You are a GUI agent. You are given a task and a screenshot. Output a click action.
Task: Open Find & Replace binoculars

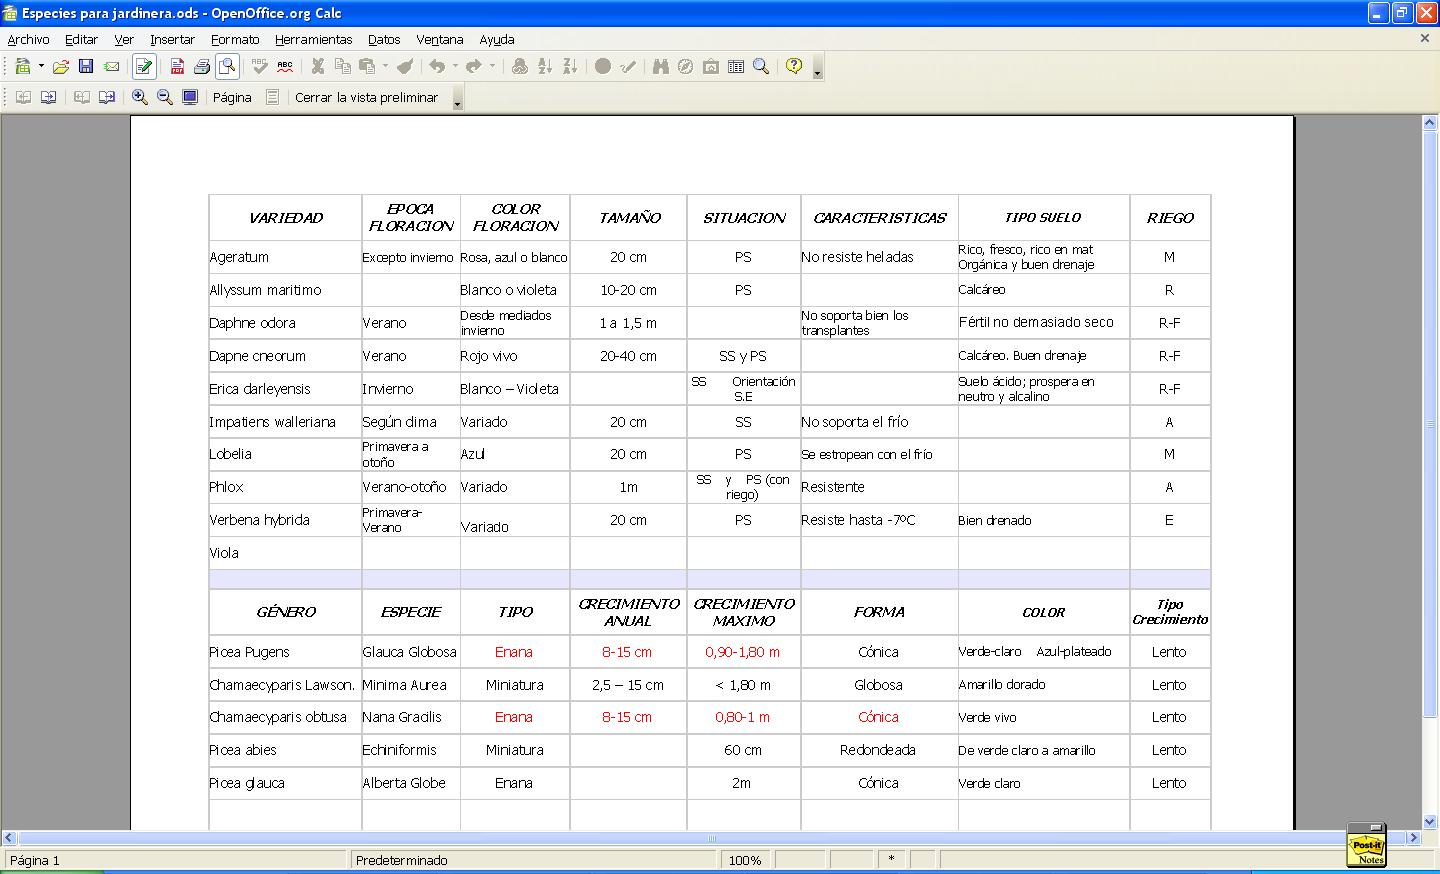click(x=660, y=67)
